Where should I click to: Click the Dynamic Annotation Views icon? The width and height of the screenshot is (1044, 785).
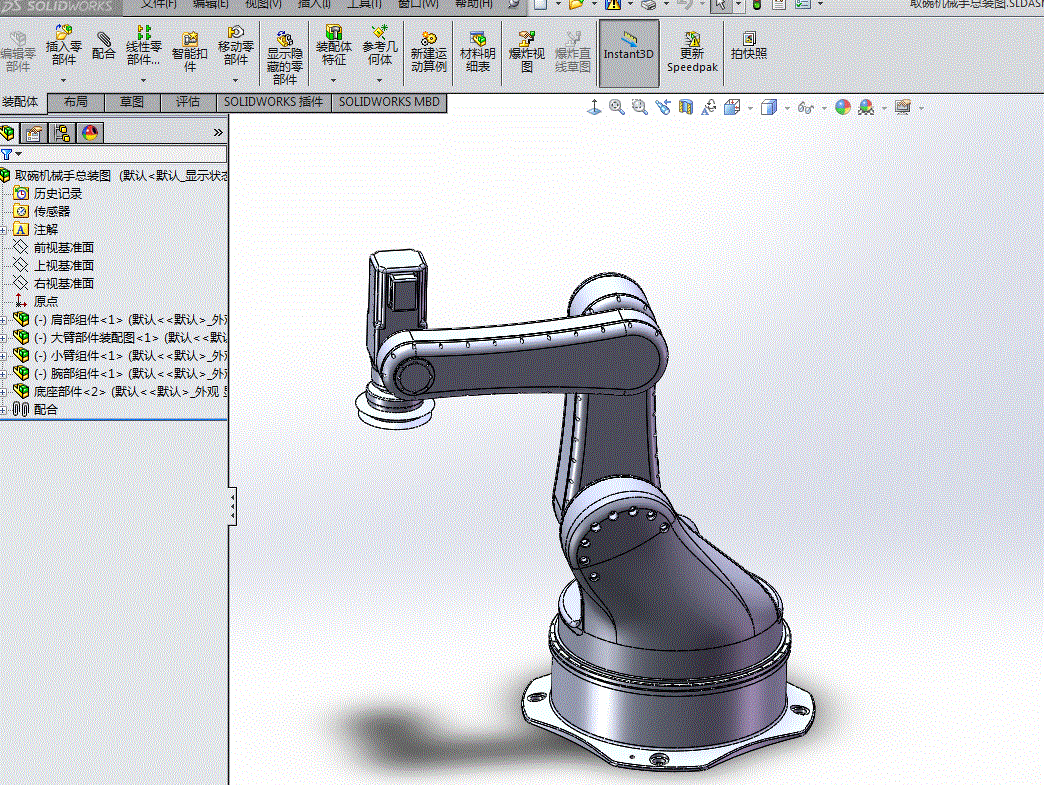click(x=708, y=107)
